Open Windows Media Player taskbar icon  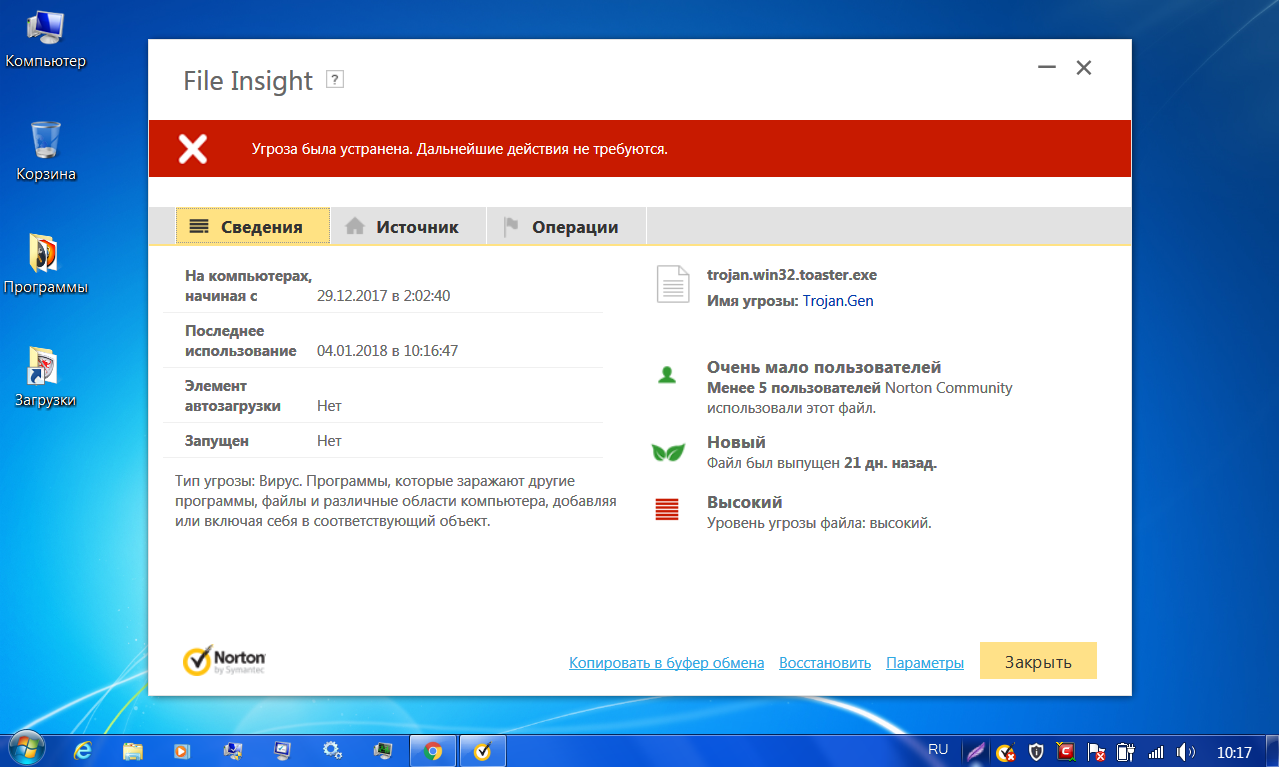click(182, 750)
